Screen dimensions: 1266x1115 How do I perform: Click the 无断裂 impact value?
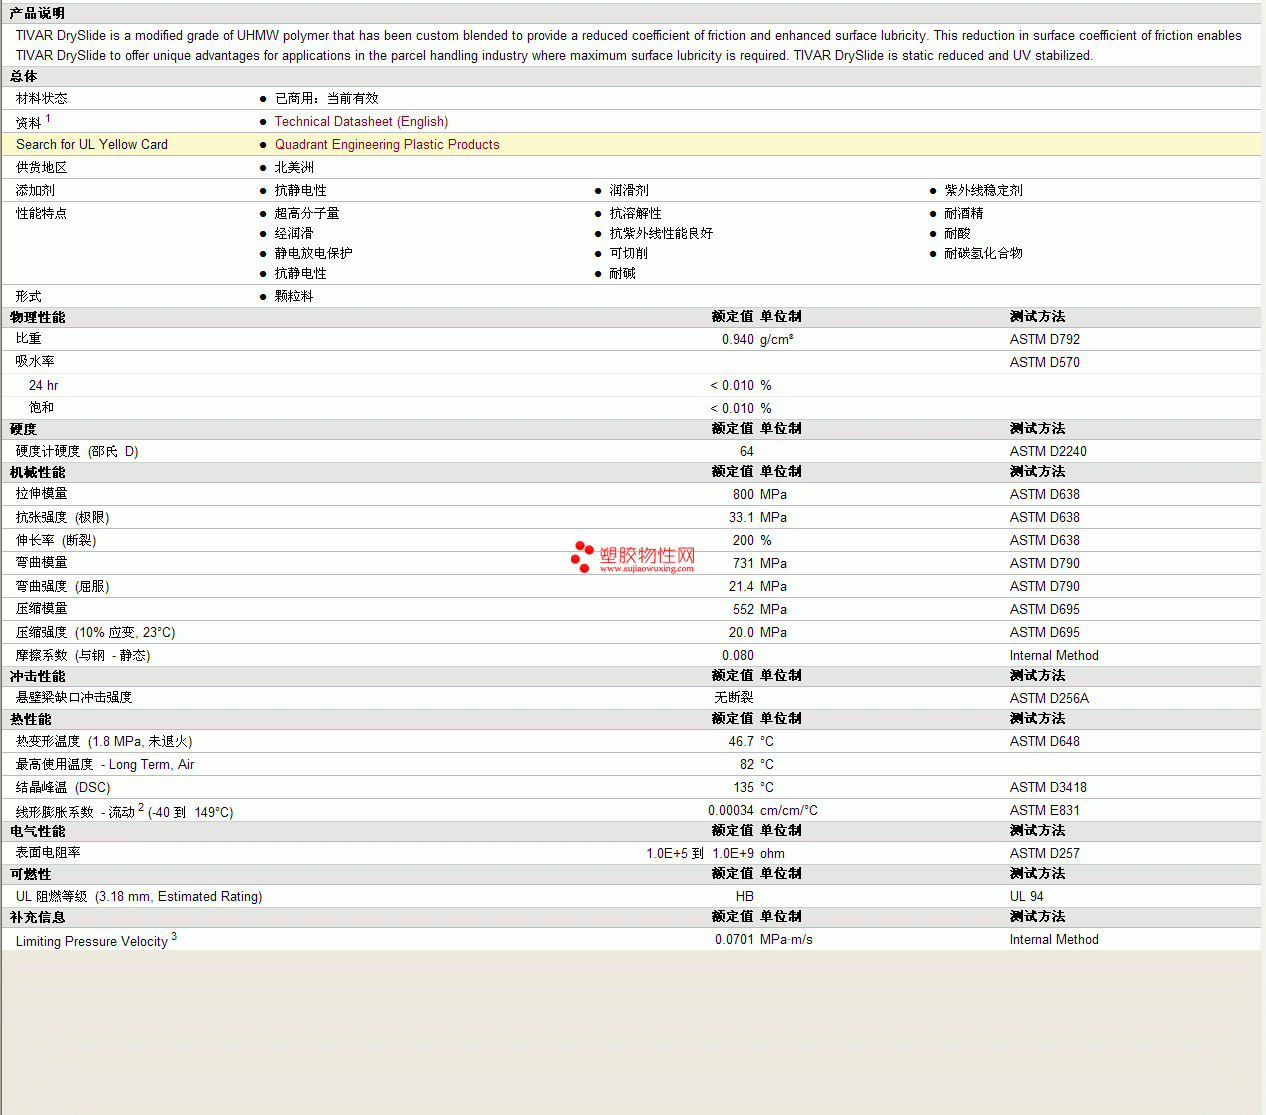(734, 697)
